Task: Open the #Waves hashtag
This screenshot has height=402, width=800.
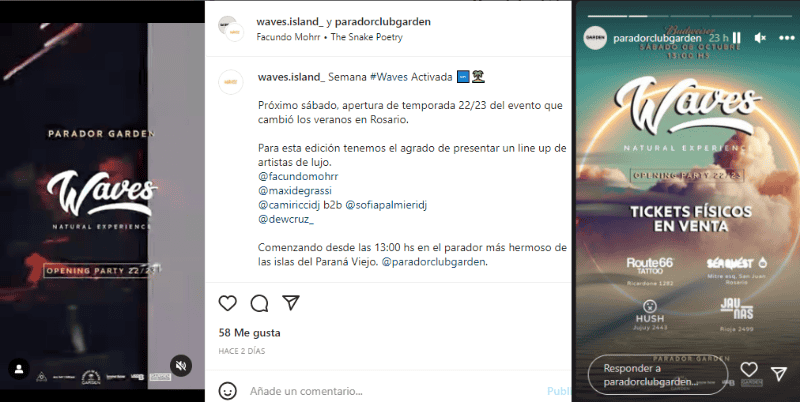Action: click(x=389, y=77)
